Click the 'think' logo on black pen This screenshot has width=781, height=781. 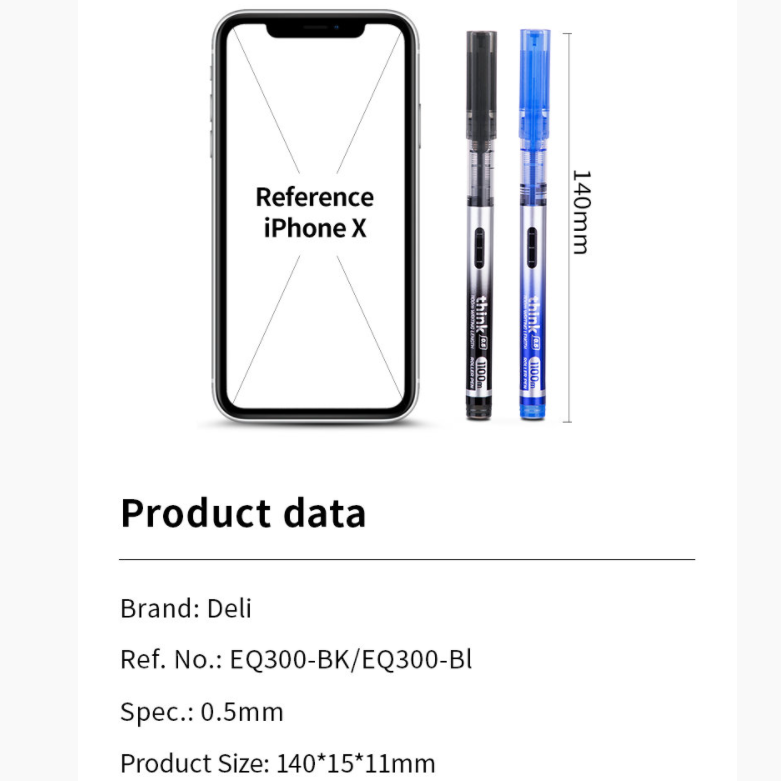pyautogui.click(x=482, y=314)
